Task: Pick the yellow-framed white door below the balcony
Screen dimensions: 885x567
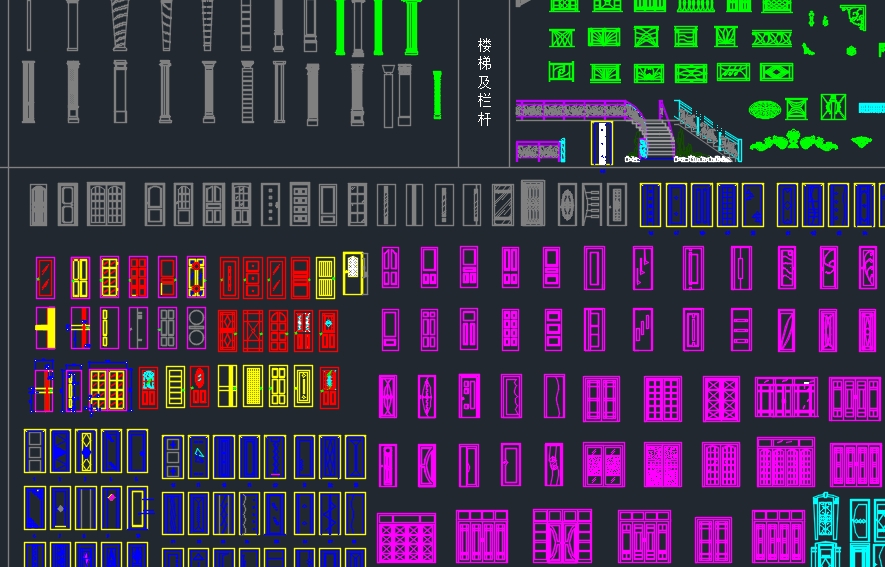Action: point(602,143)
